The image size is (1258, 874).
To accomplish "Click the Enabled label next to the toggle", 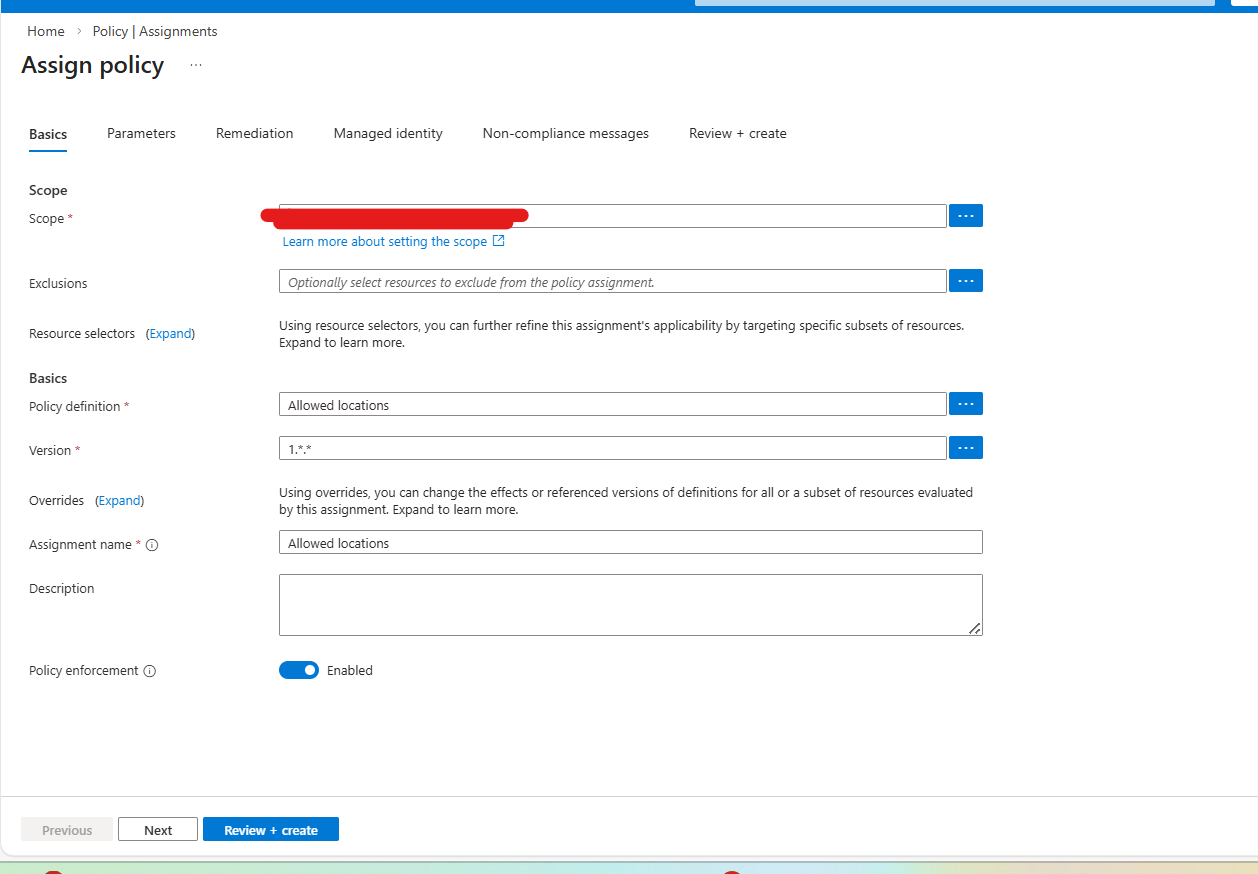I will [x=350, y=671].
